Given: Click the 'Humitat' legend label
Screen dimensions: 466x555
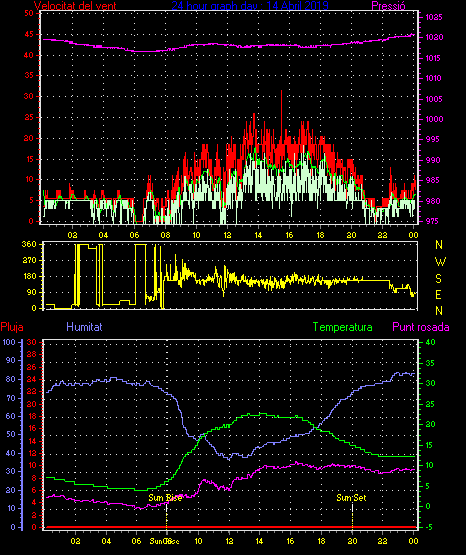Looking at the screenshot, I should pyautogui.click(x=84, y=326).
